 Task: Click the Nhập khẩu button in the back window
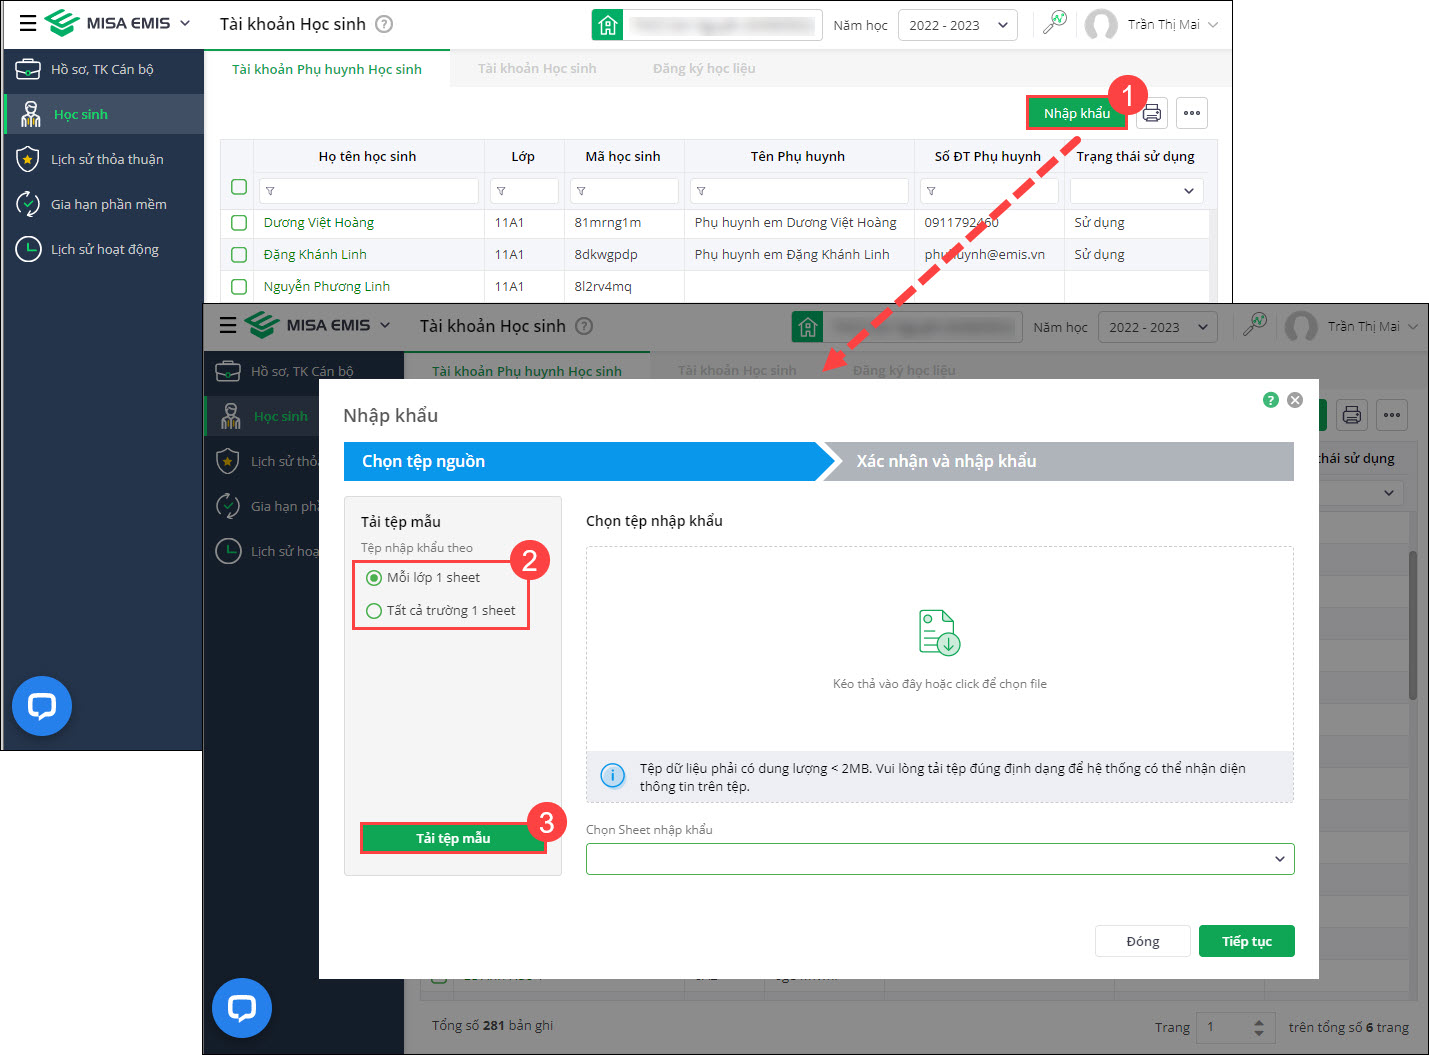click(x=1077, y=113)
